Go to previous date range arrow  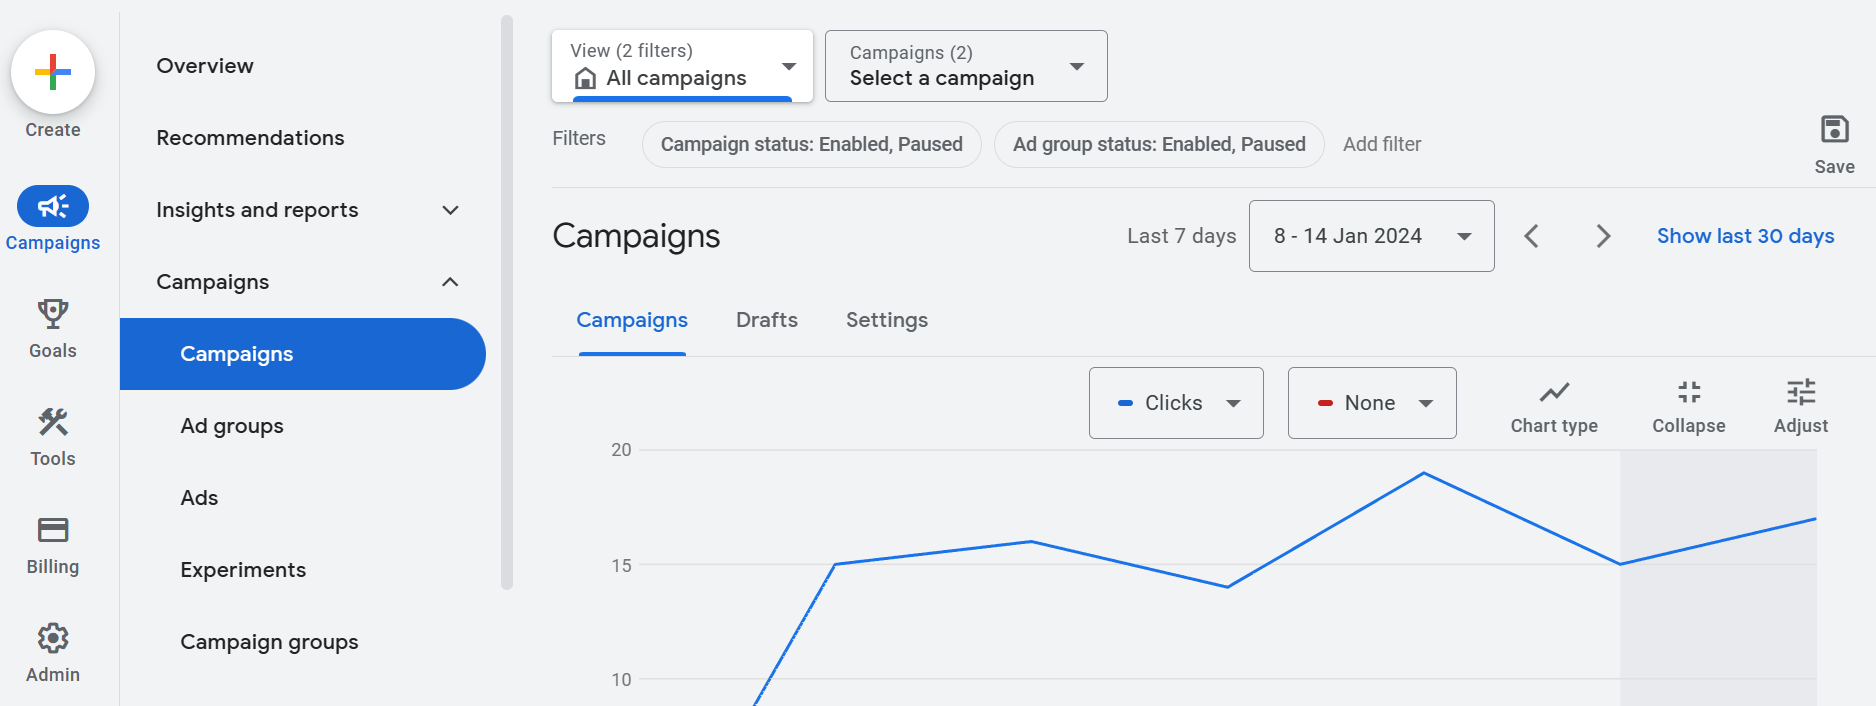pos(1531,236)
